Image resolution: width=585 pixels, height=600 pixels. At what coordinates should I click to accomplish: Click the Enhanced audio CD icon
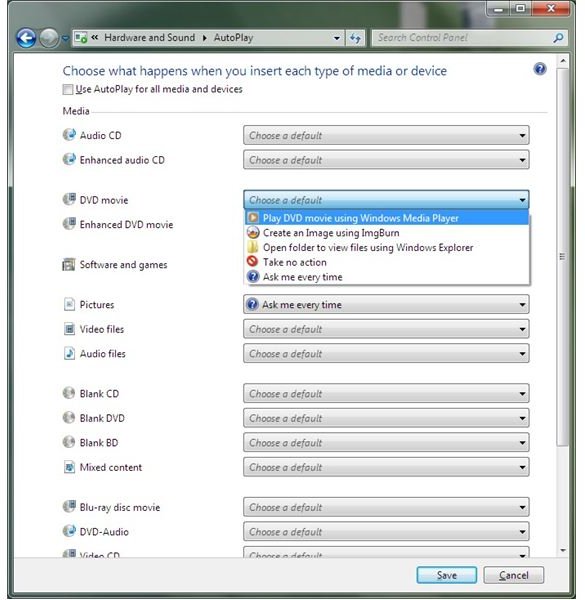pos(69,159)
